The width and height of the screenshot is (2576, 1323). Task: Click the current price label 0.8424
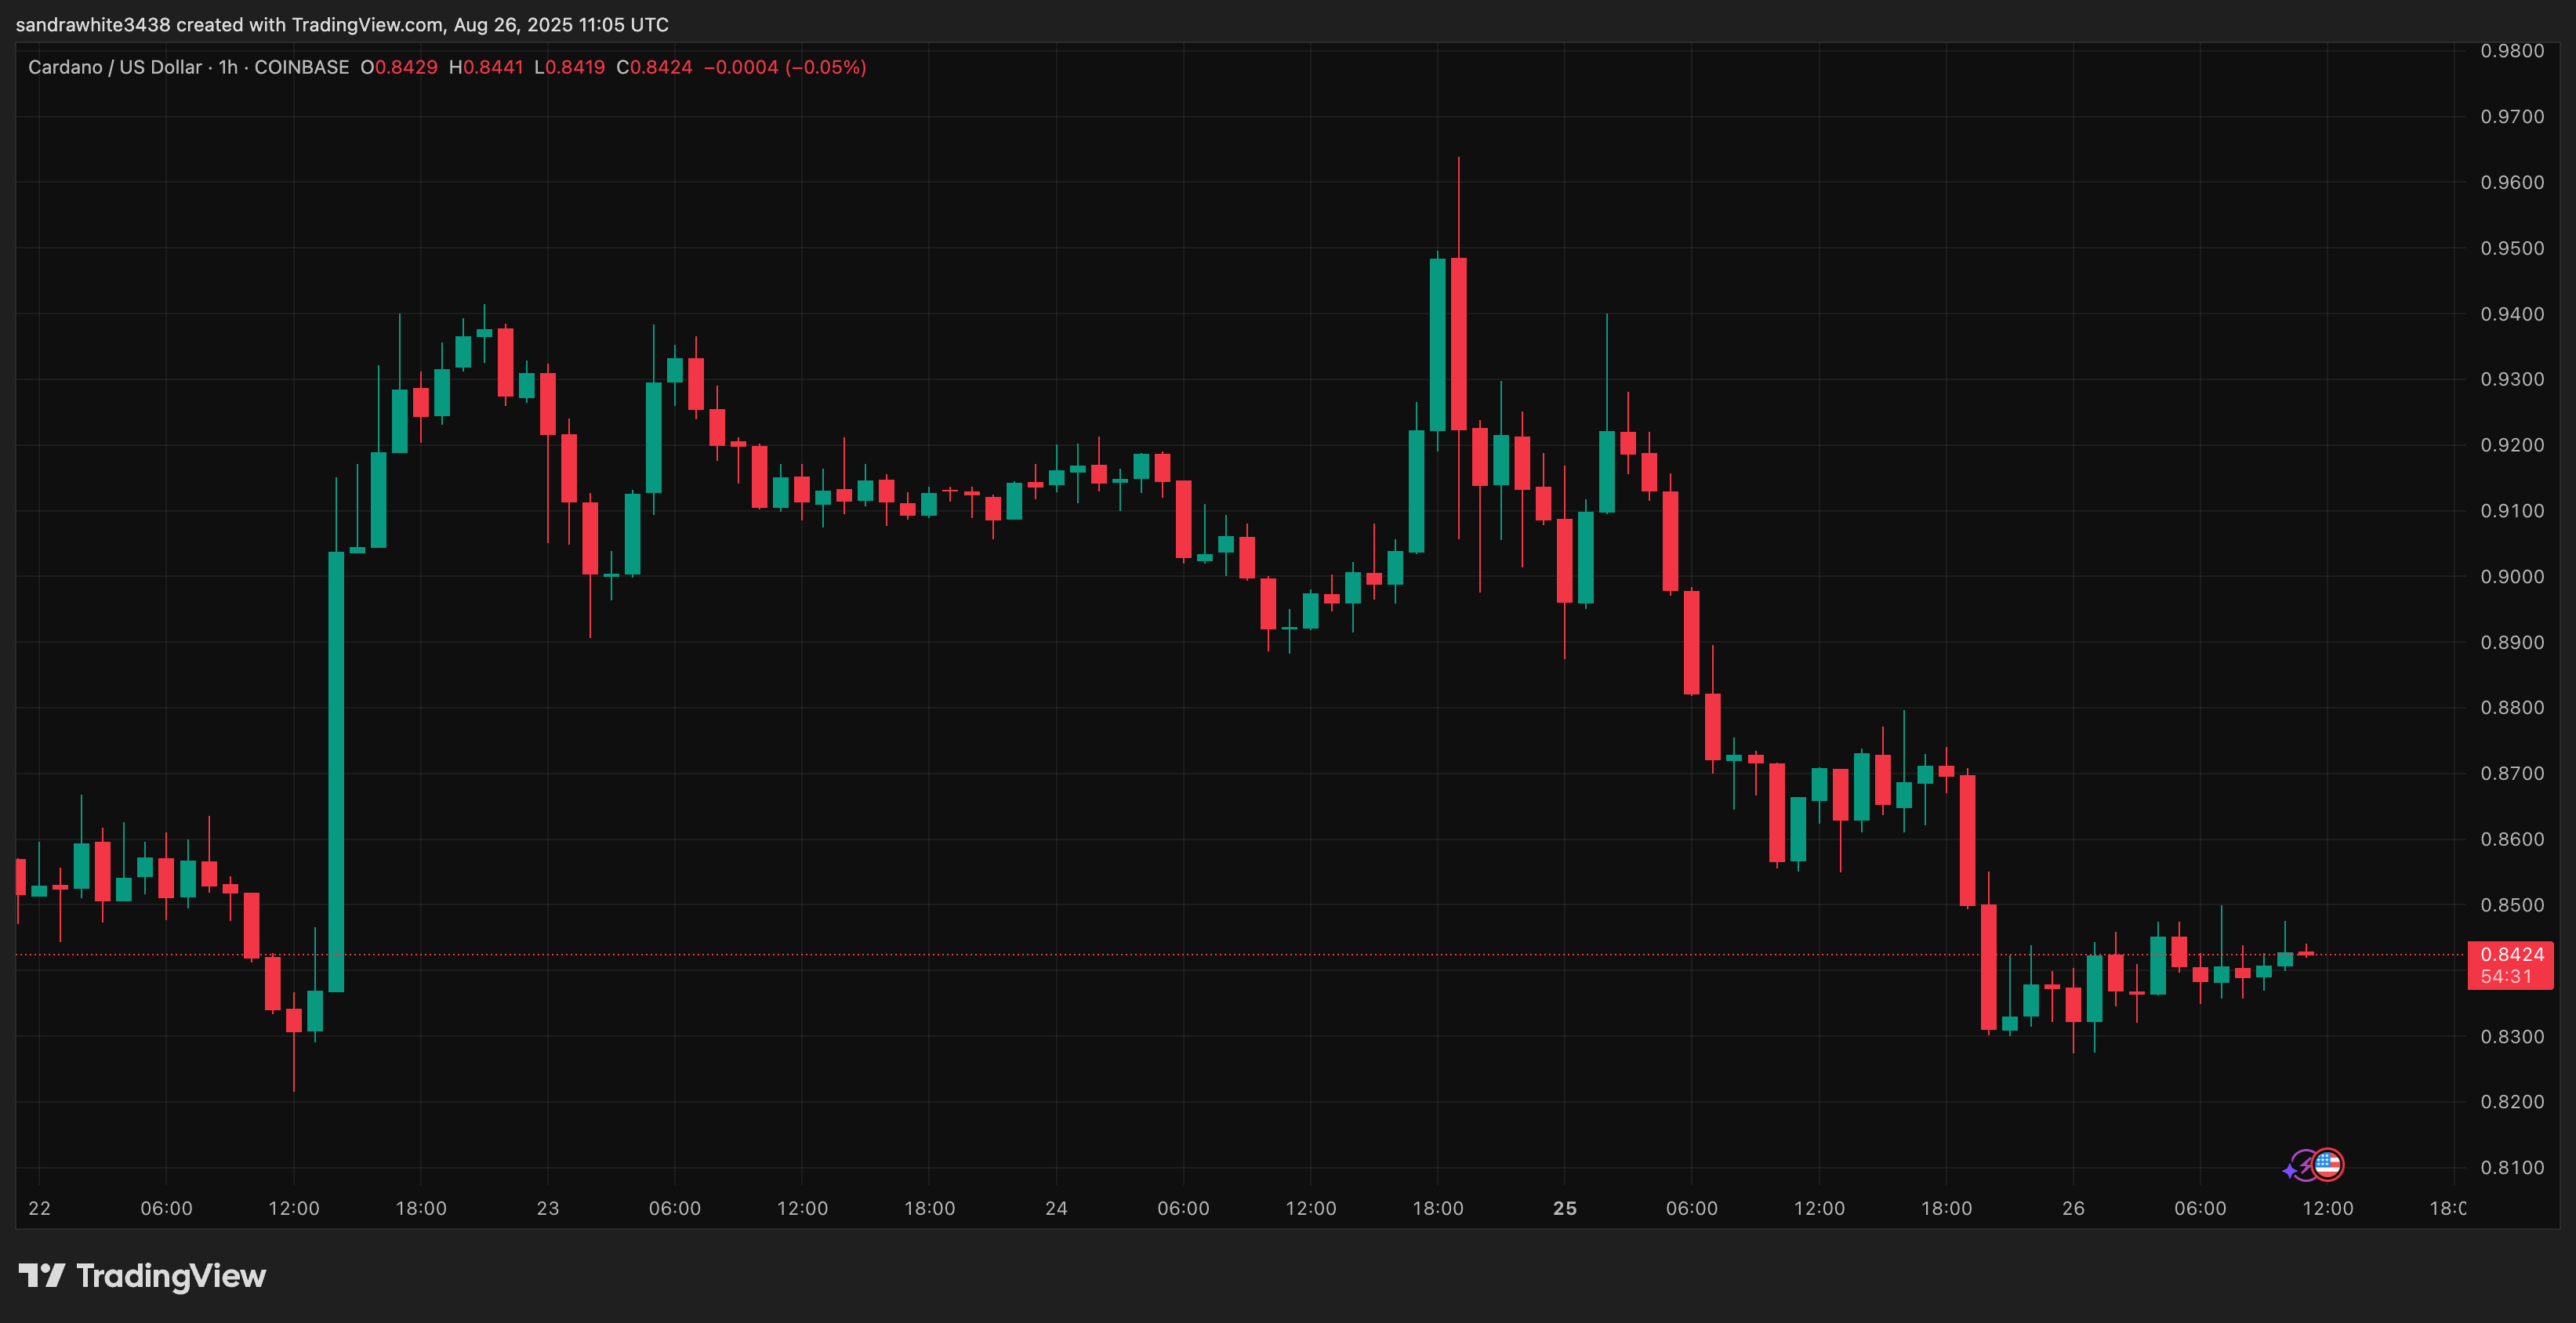(x=2511, y=954)
